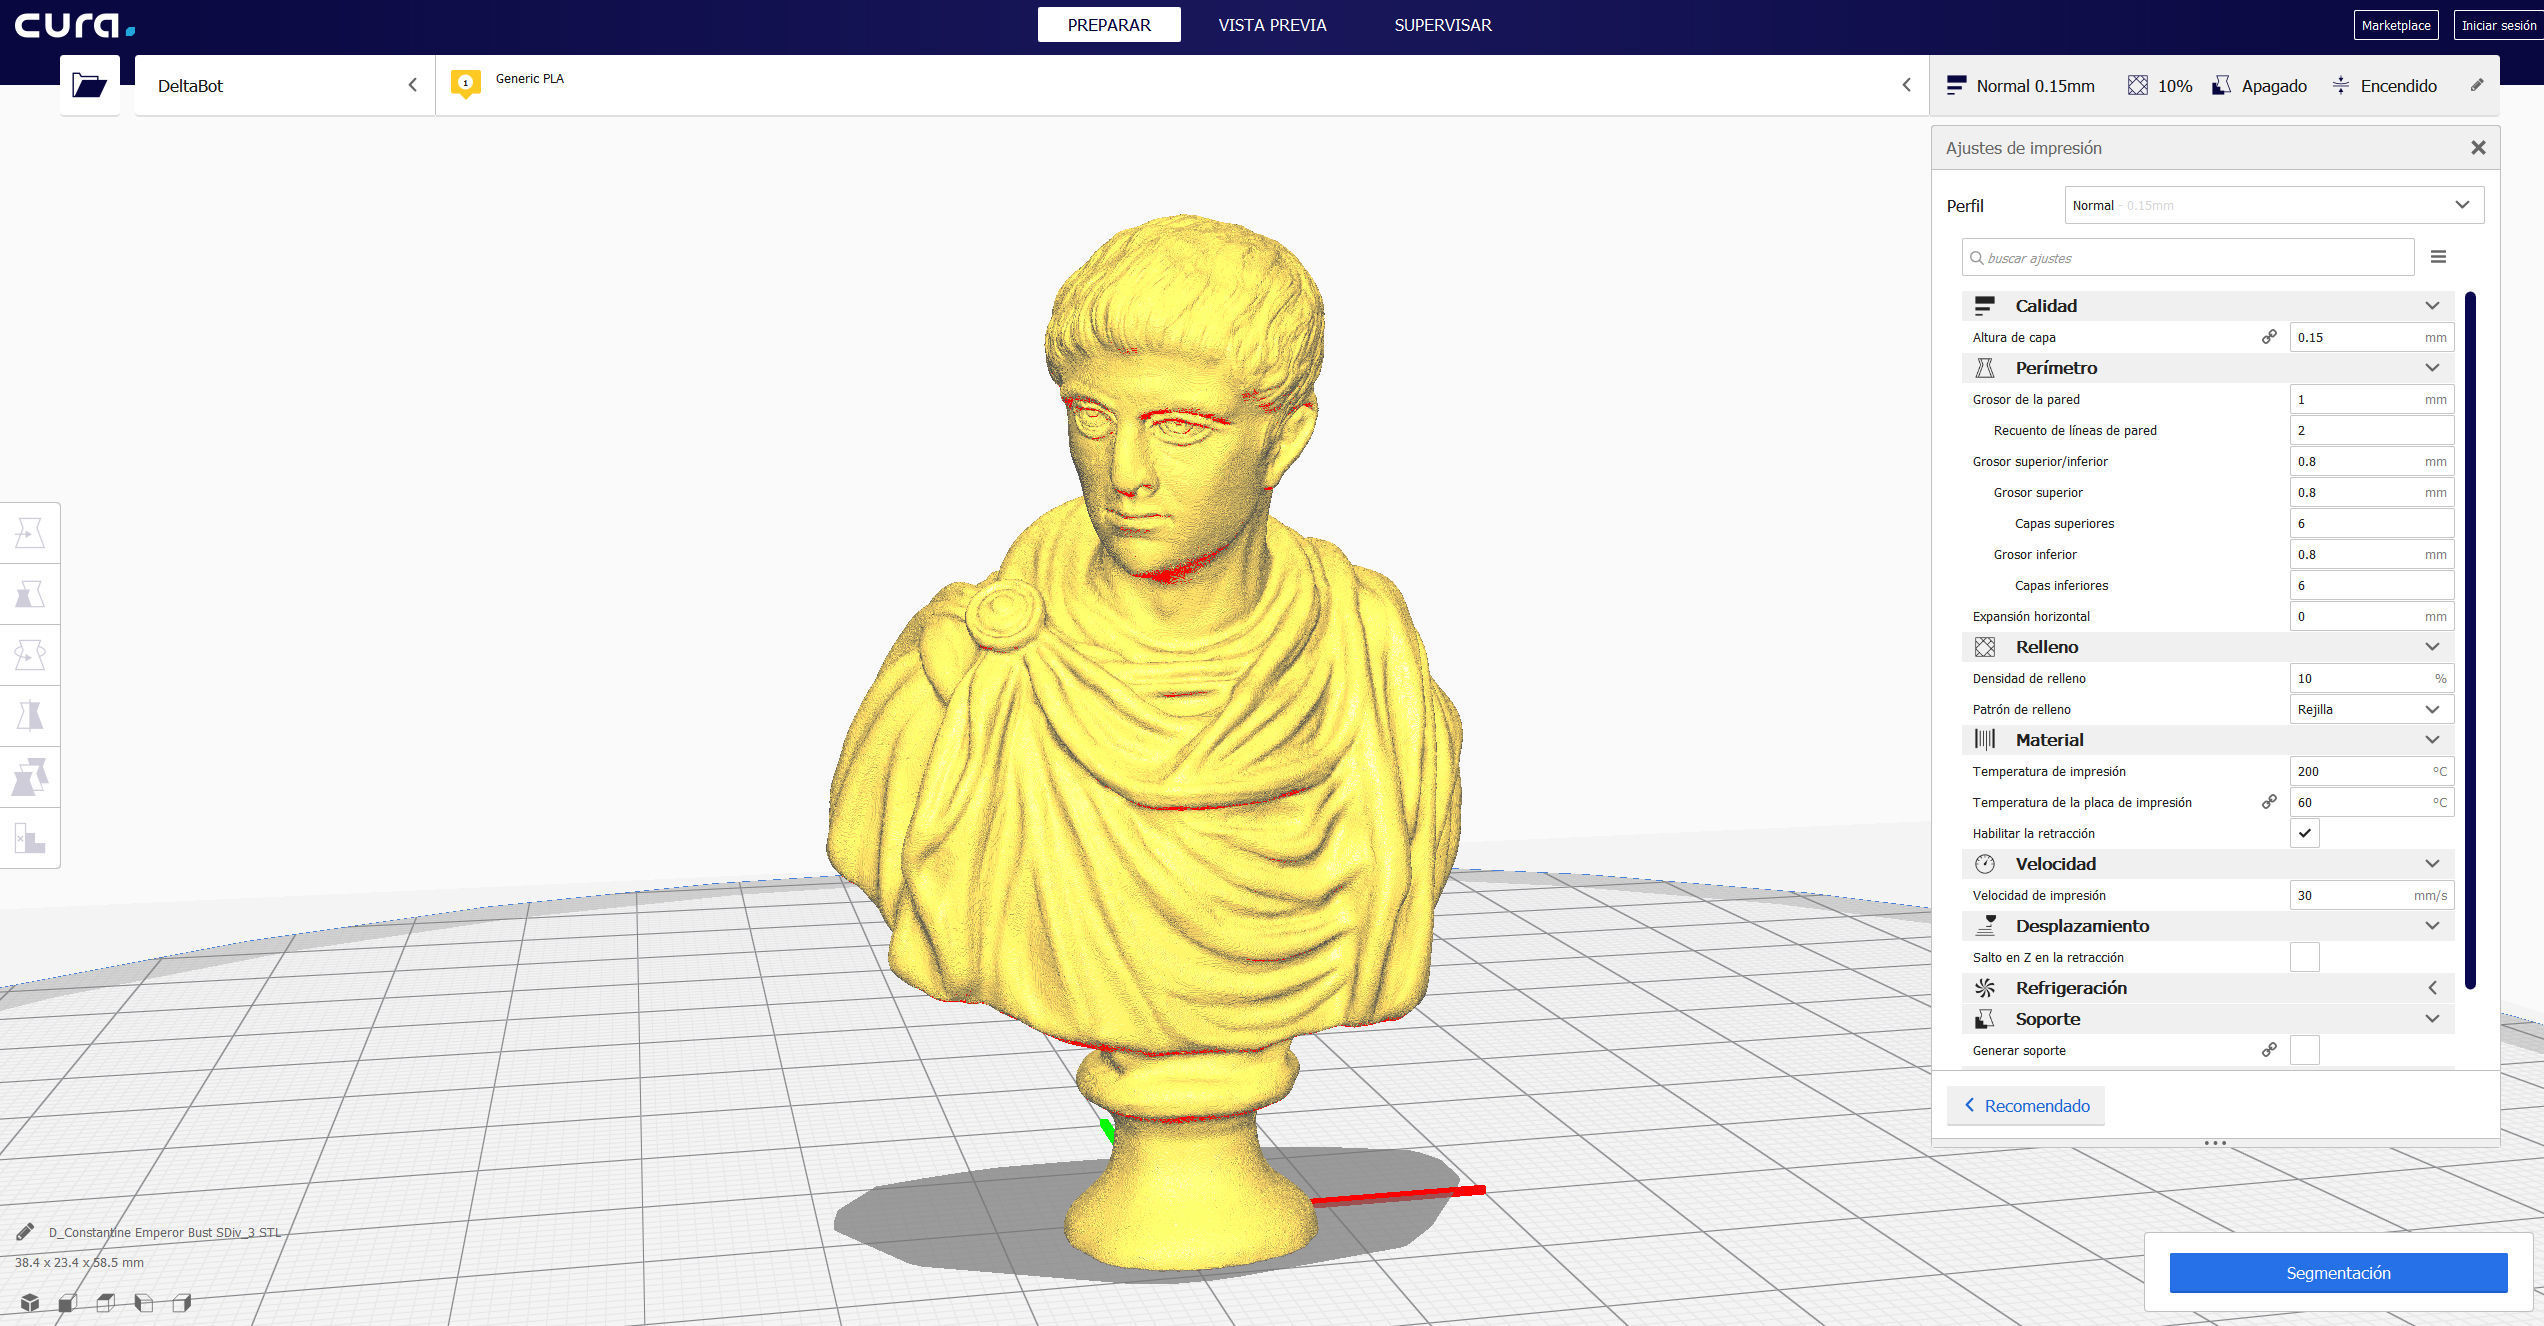This screenshot has width=2544, height=1326.
Task: Switch to left side view cube icon
Action: tap(144, 1302)
